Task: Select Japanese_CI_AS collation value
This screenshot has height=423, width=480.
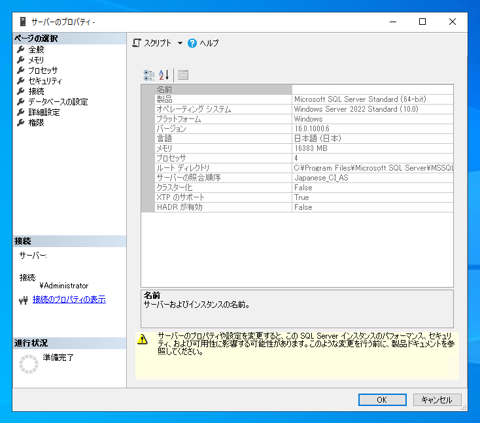Action: (321, 178)
